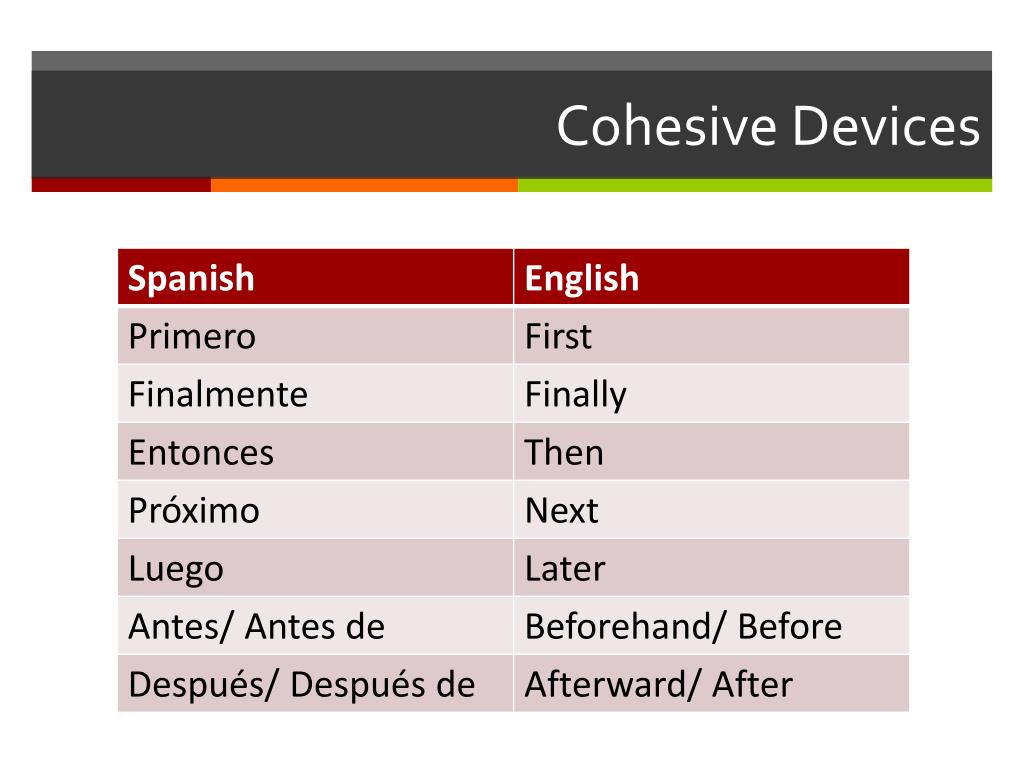
Task: Select the Finalmente cell
Action: (x=315, y=394)
